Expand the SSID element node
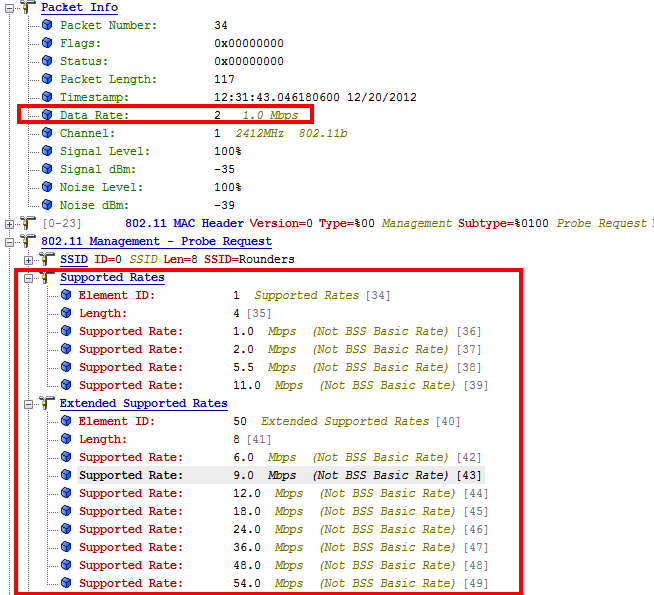The image size is (654, 595). point(28,261)
